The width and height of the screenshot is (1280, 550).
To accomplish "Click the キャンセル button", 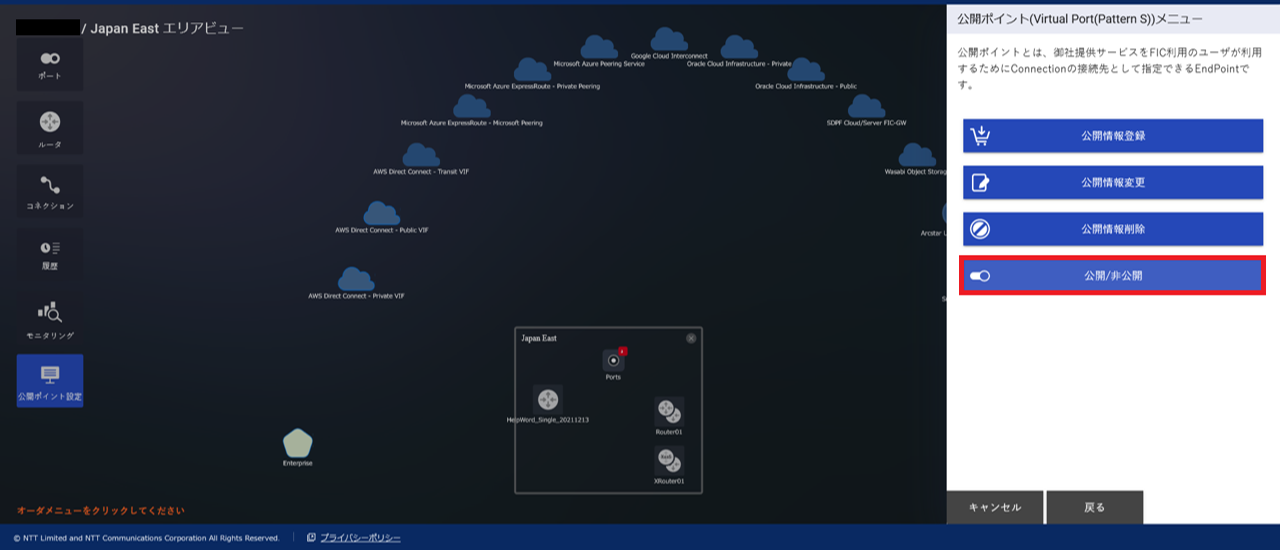I will (x=995, y=507).
